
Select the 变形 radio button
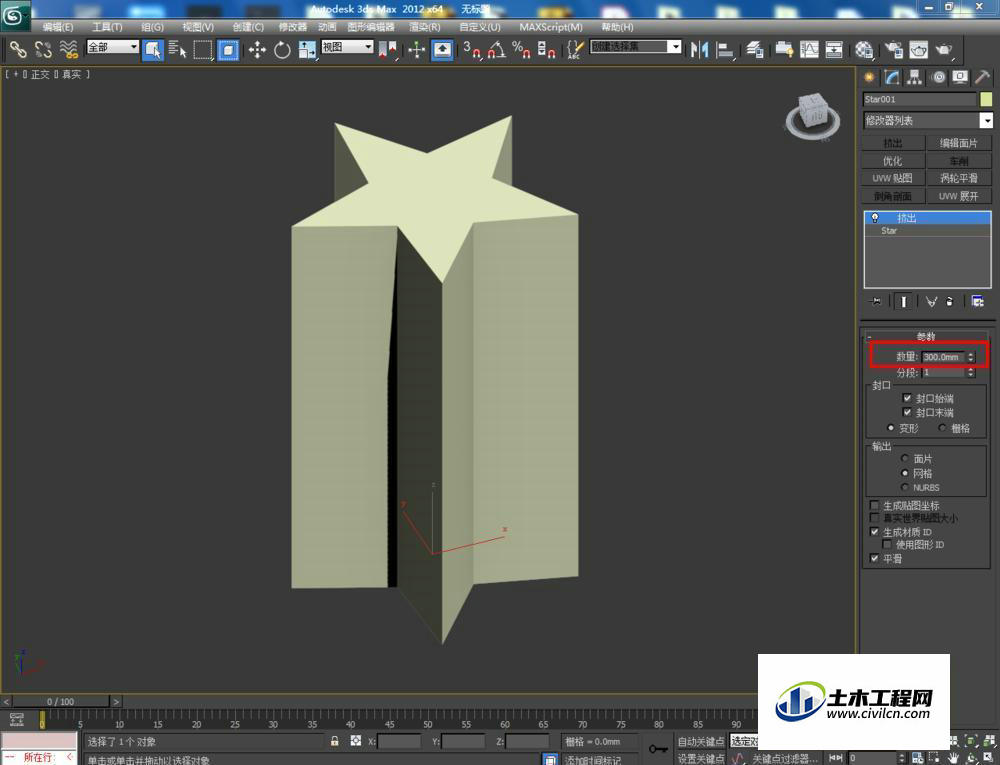(x=890, y=428)
